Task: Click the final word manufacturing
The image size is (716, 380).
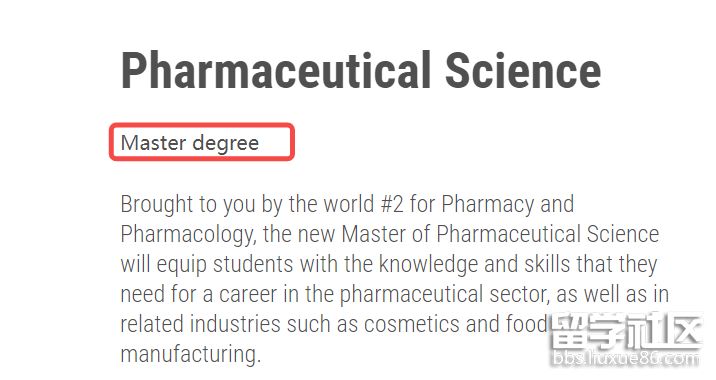Action: 190,355
